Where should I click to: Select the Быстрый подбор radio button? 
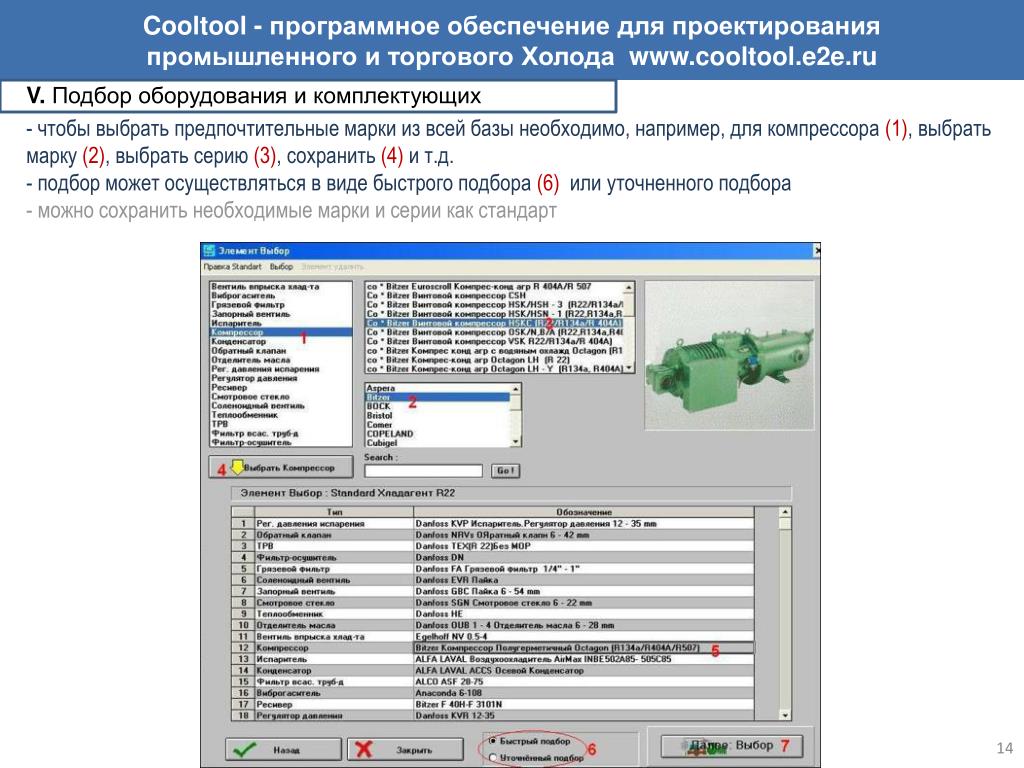tap(493, 741)
